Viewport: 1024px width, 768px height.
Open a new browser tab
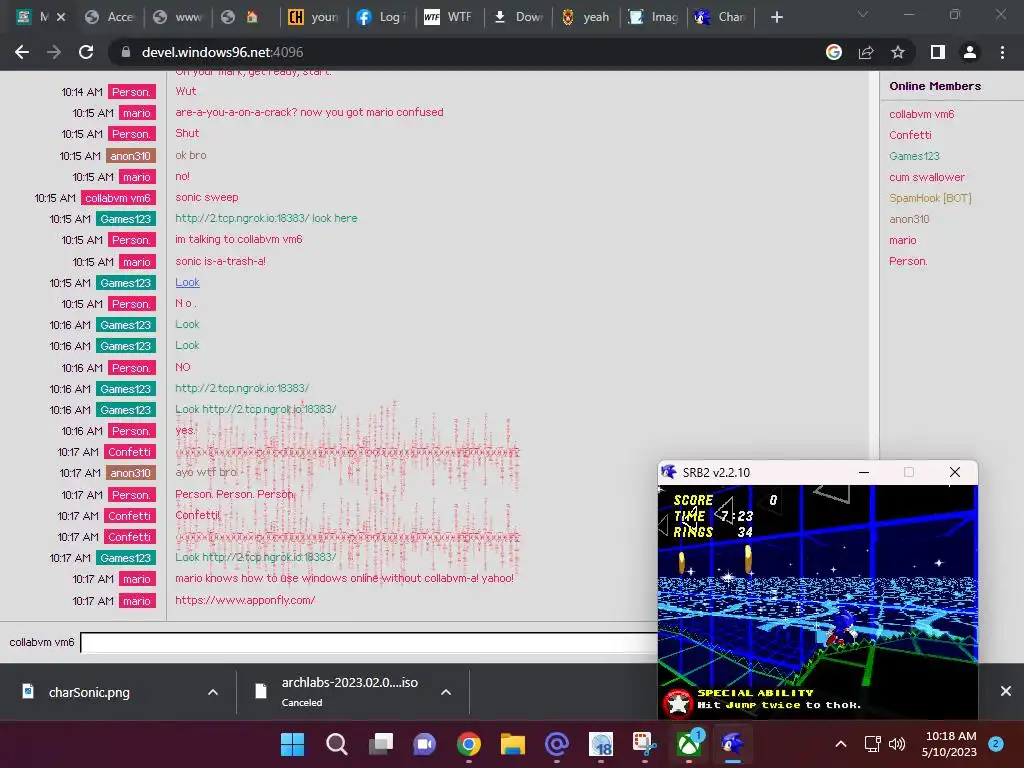coord(776,17)
